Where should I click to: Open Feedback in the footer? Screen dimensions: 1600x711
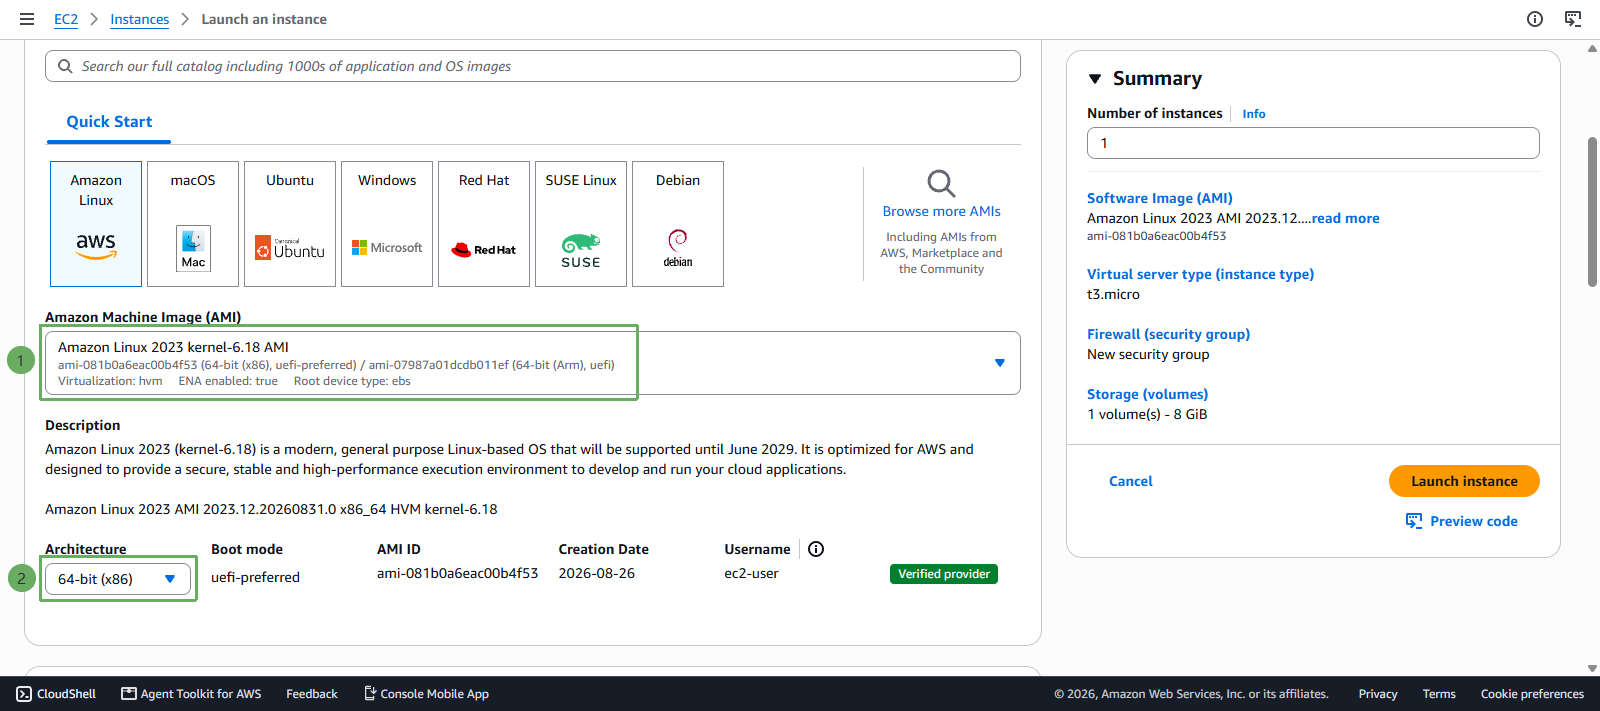[x=311, y=694]
